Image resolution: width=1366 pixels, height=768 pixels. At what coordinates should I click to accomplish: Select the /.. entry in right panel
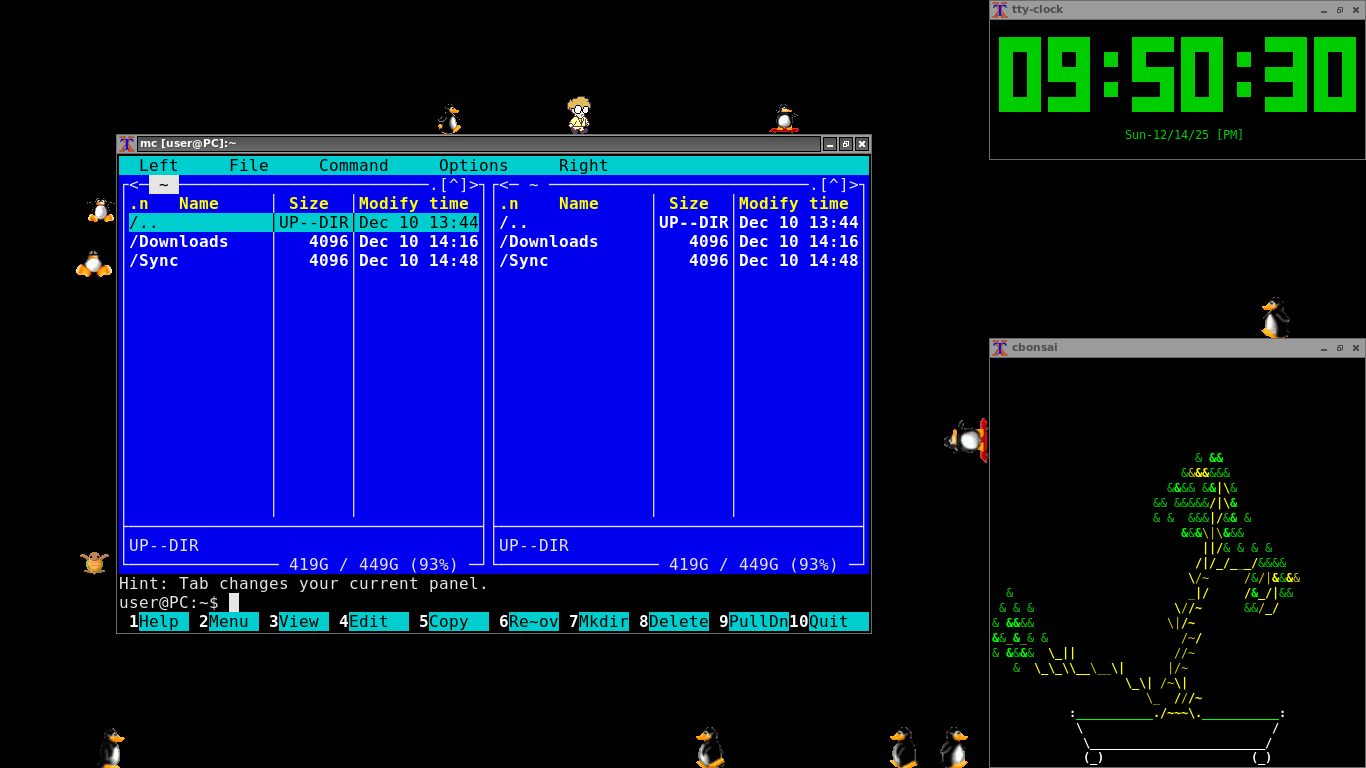click(679, 223)
